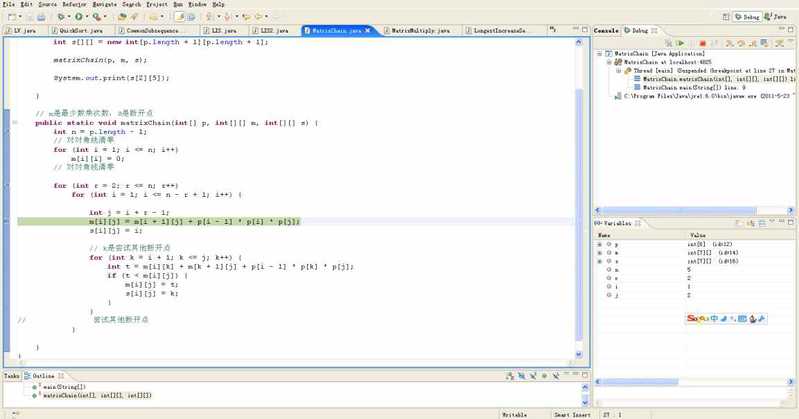Switch to the Java perspective
This screenshot has width=799, height=419.
[777, 17]
